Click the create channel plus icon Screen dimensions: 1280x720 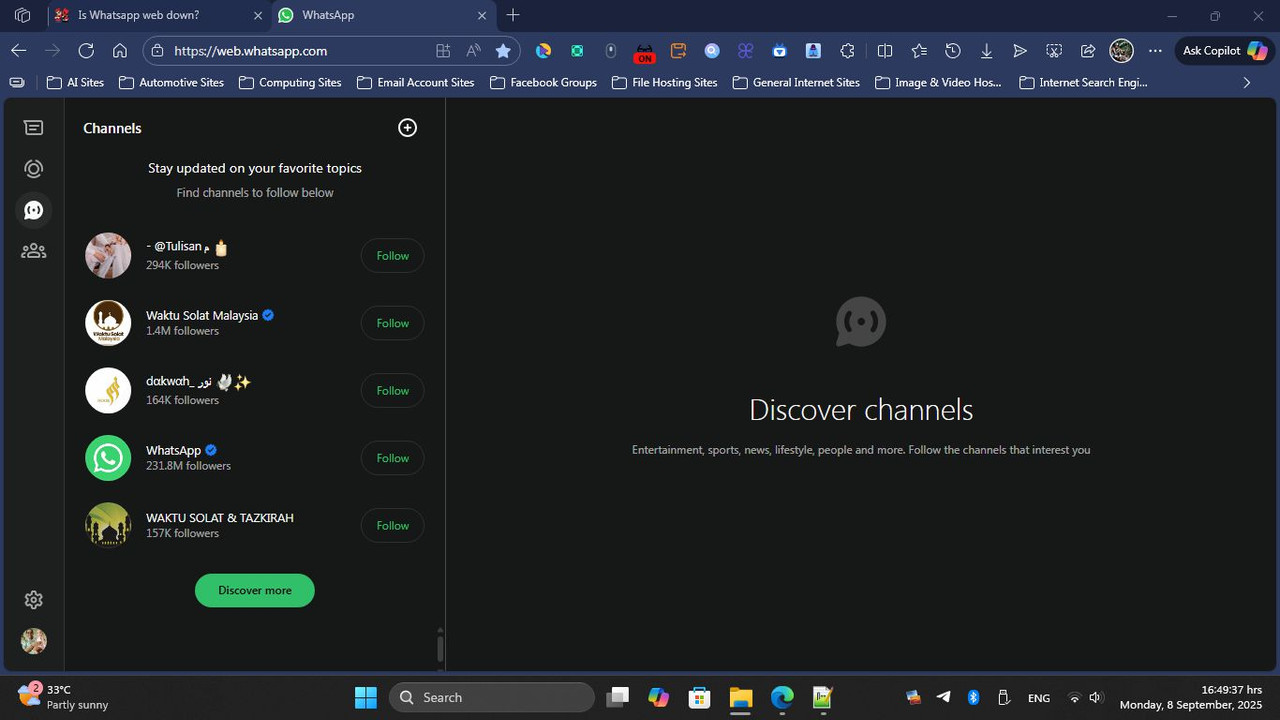coord(407,127)
